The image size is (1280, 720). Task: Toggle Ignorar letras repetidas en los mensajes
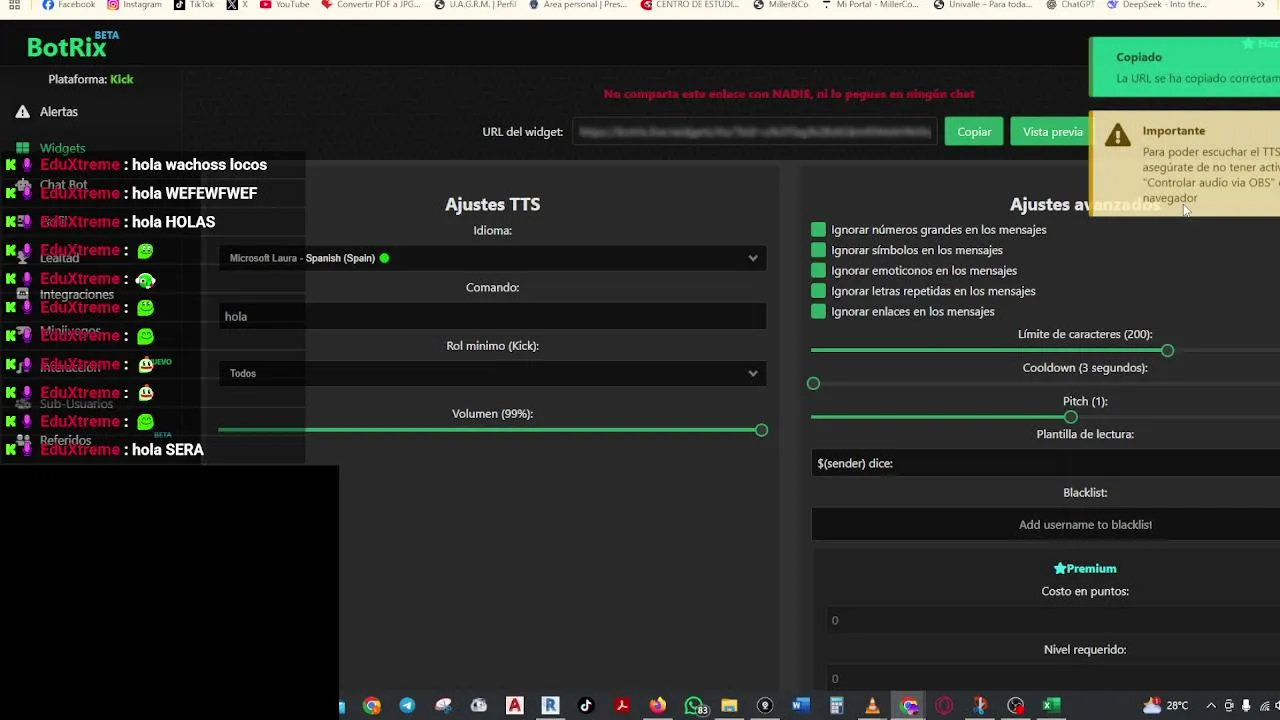click(x=818, y=291)
